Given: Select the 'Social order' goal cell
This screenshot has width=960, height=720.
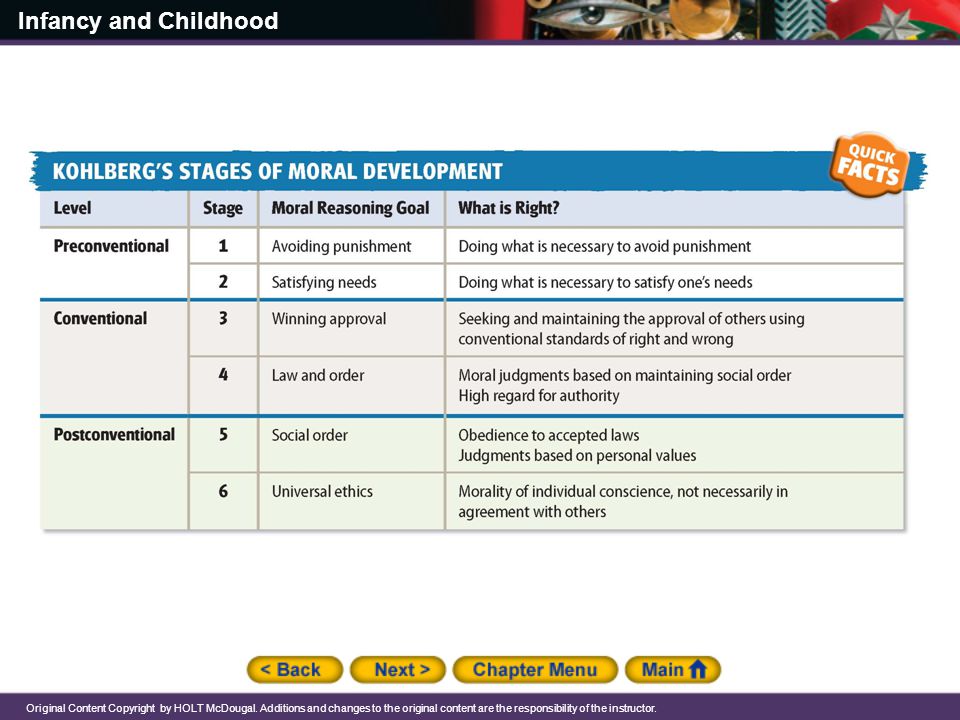Looking at the screenshot, I should (351, 444).
